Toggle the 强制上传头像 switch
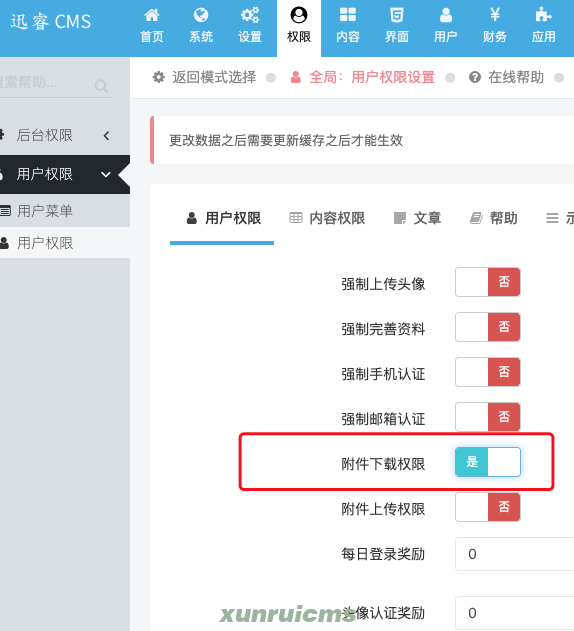 pos(487,282)
